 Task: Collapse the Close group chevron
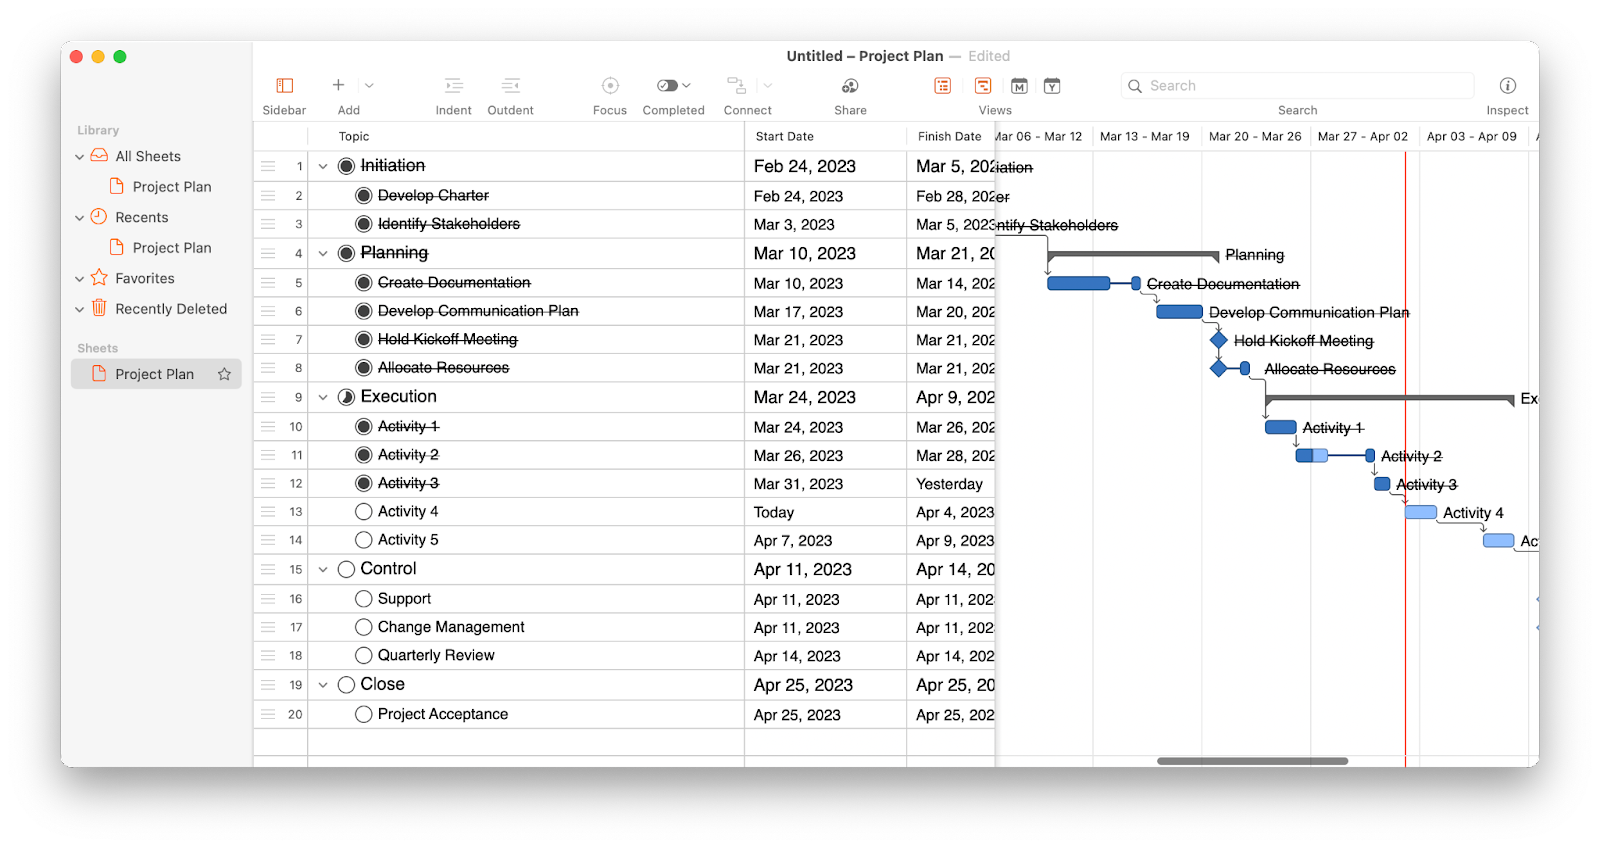(x=323, y=686)
